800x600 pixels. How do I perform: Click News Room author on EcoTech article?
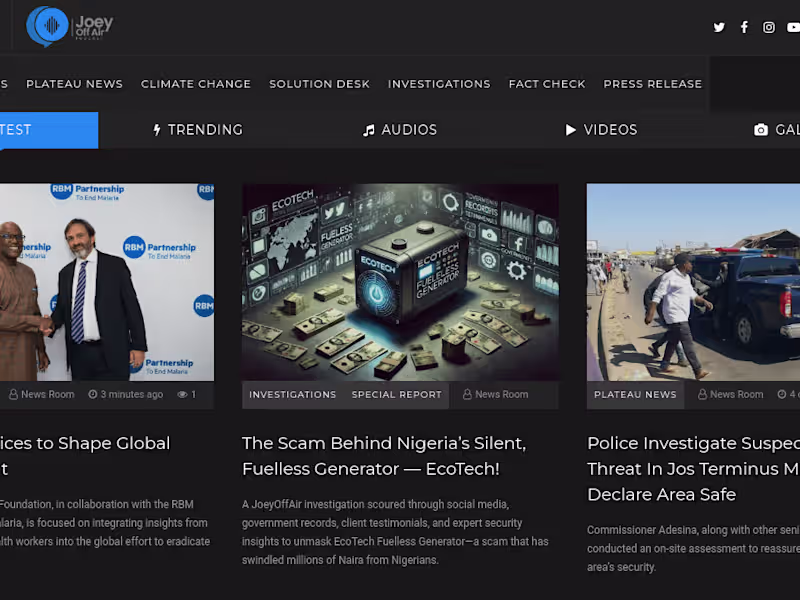coord(502,394)
